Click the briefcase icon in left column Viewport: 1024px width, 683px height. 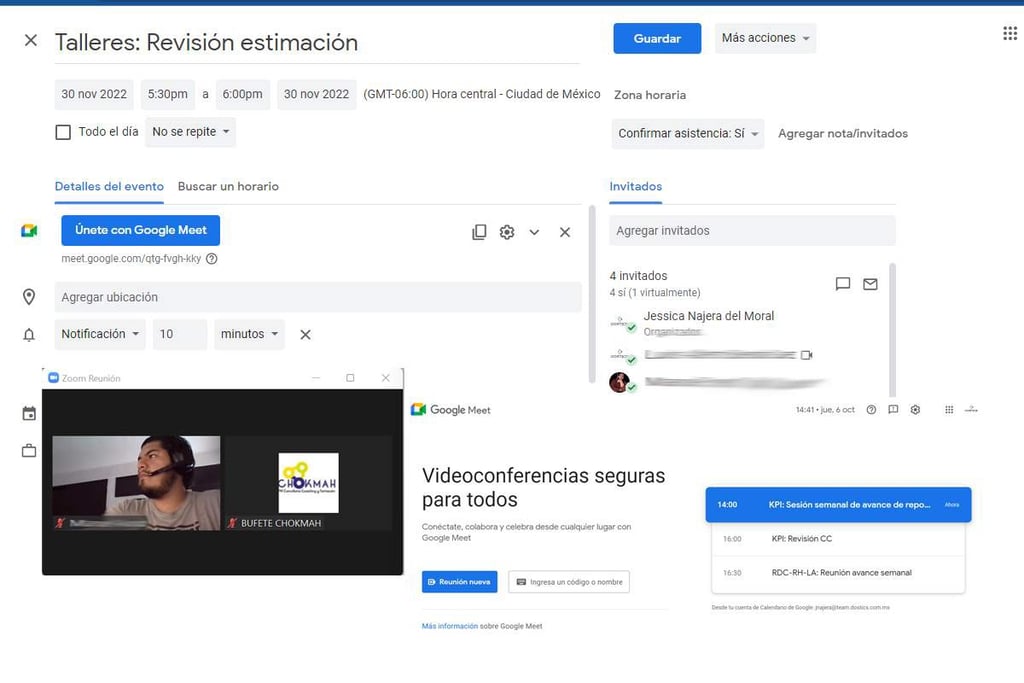point(29,451)
